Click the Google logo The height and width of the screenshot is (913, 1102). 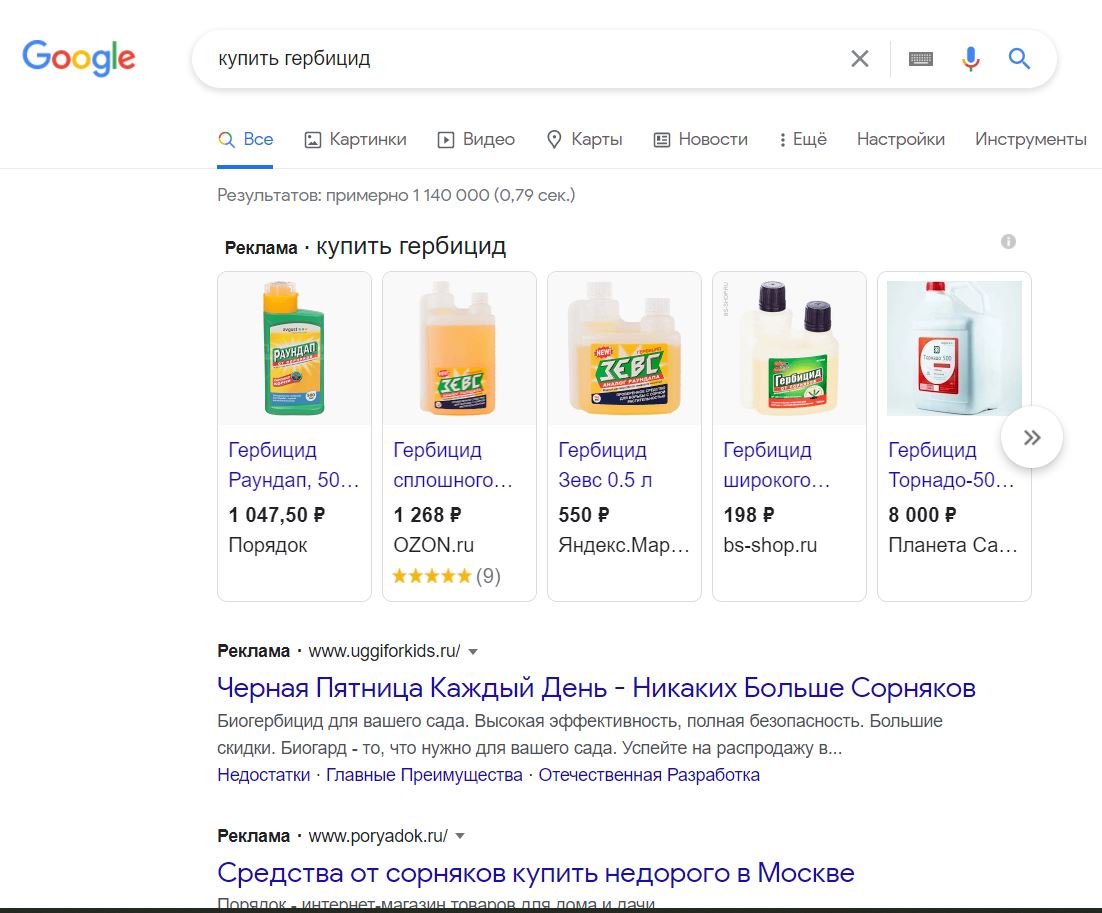click(79, 58)
